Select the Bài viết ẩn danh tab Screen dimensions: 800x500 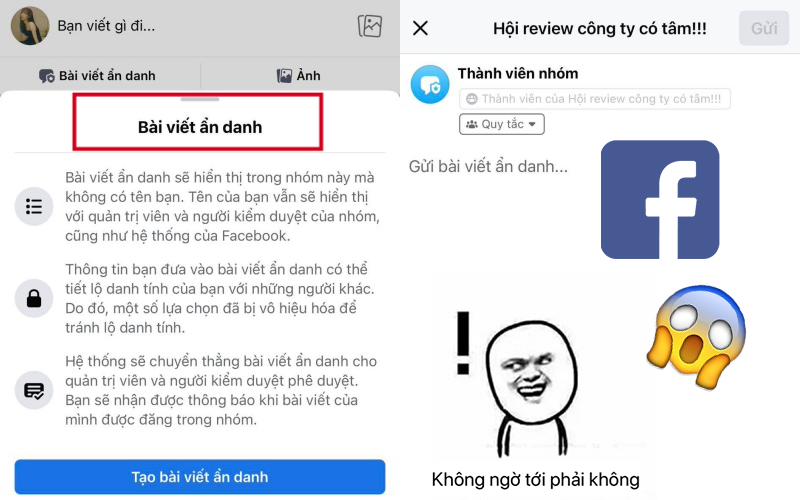[97, 76]
